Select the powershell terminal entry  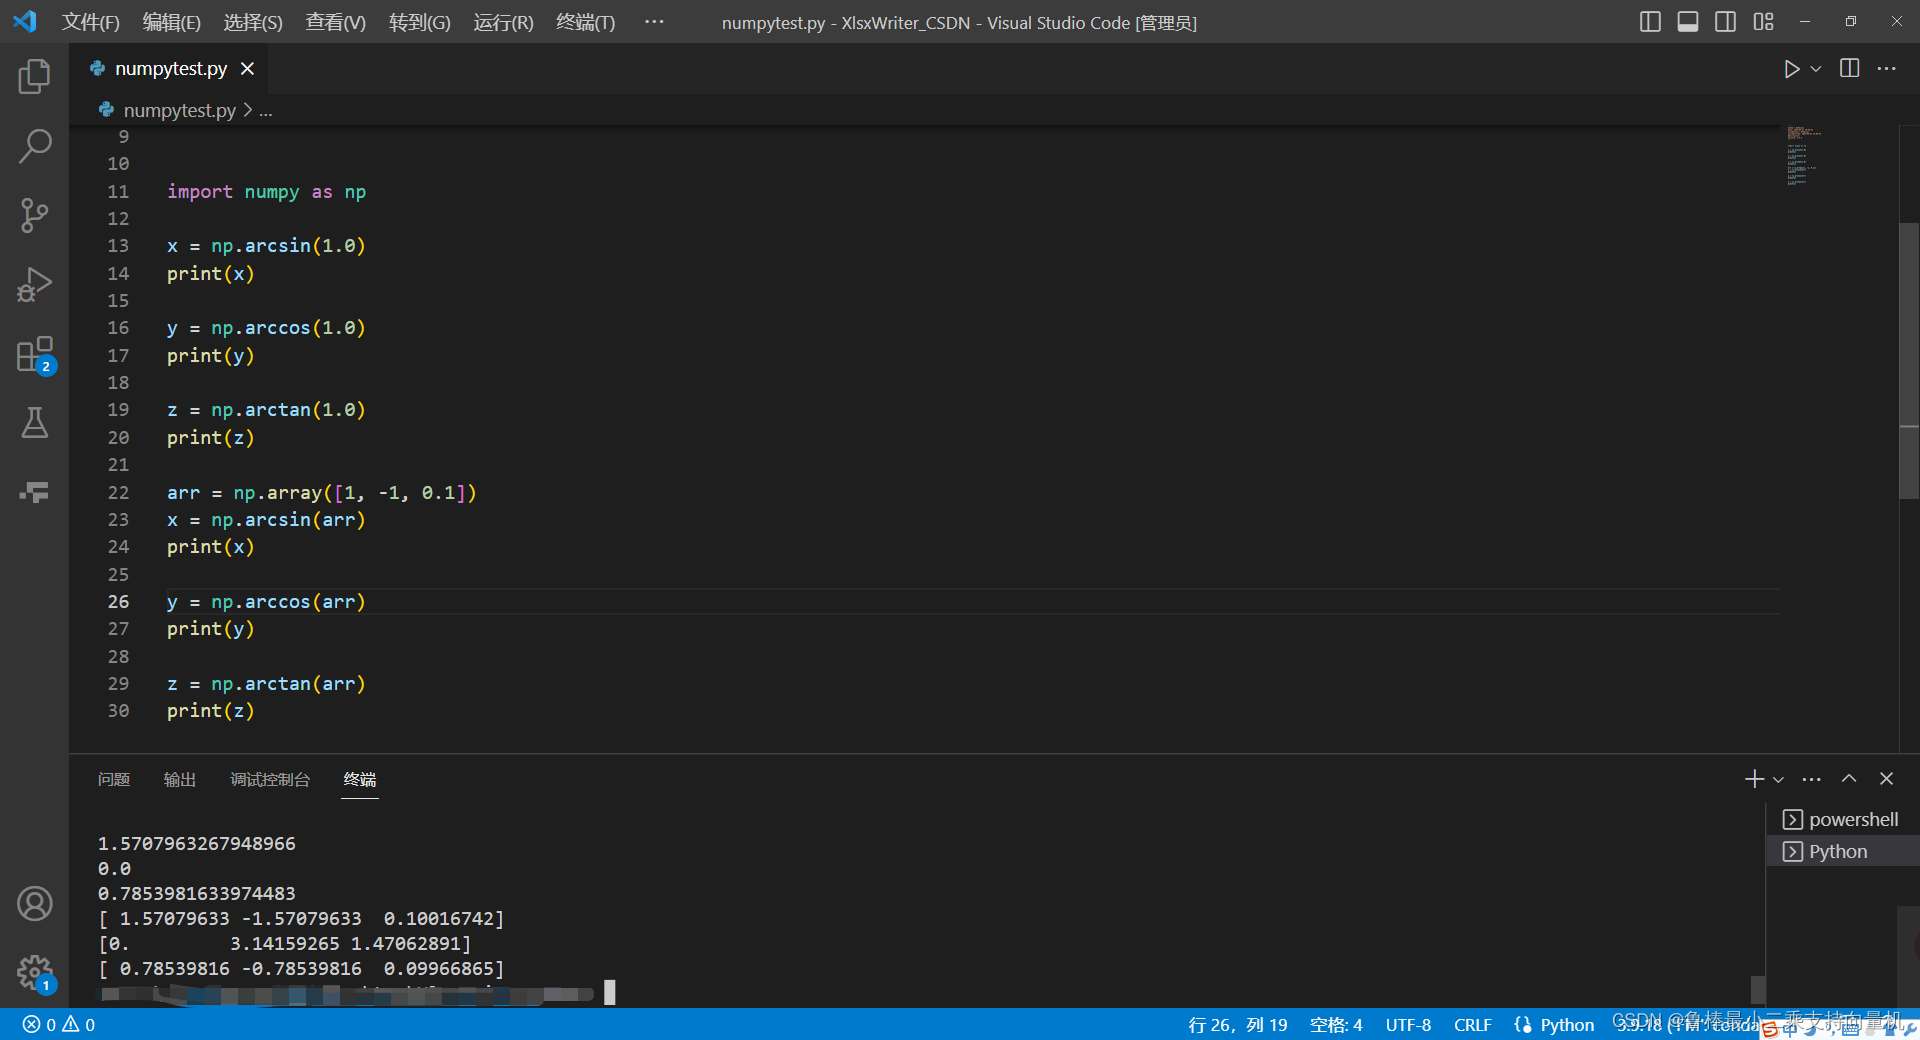click(x=1842, y=820)
